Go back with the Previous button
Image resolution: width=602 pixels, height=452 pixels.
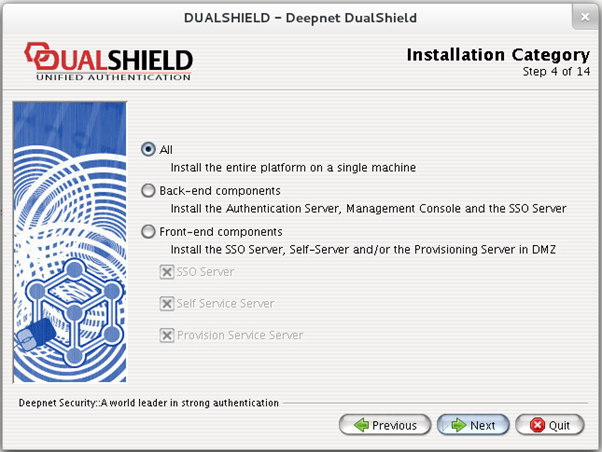point(385,425)
